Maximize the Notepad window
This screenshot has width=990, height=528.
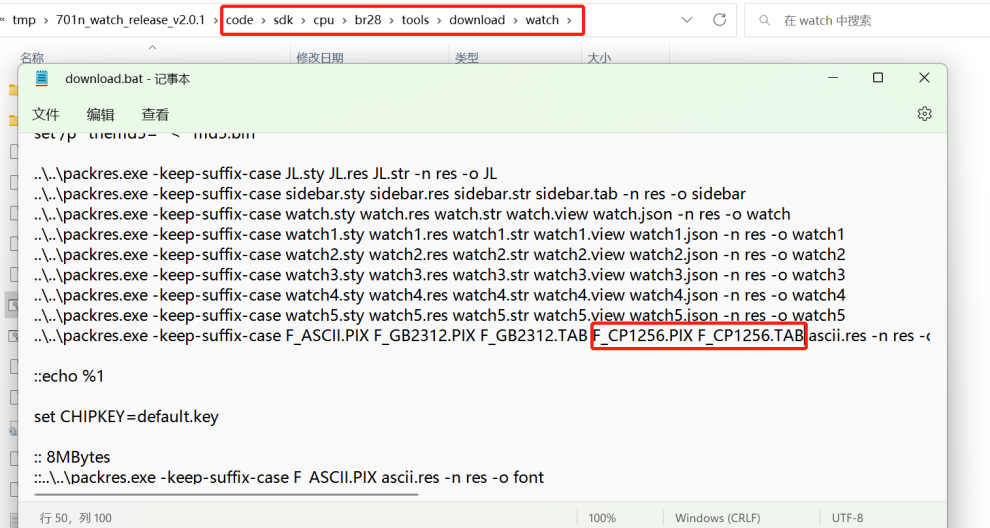[x=878, y=78]
